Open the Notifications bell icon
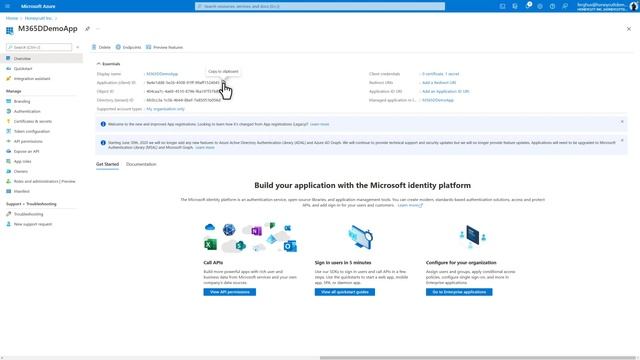Screen dimensions: 640x360 [528, 6]
